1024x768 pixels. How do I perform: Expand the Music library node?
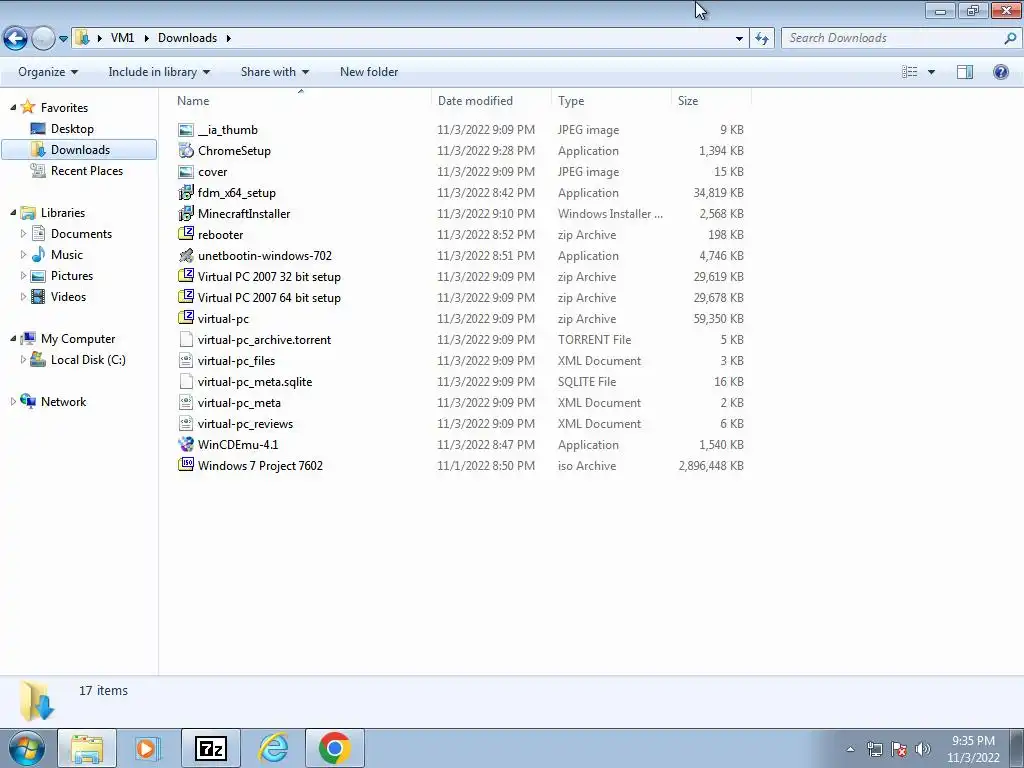click(24, 255)
